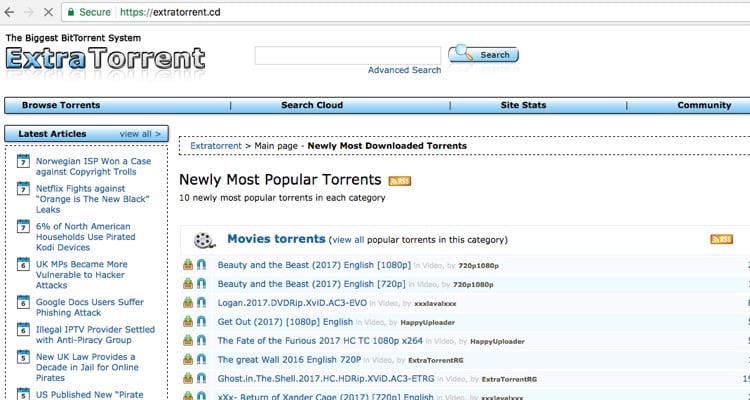
Task: Open the Advanced Search link
Action: click(x=404, y=70)
